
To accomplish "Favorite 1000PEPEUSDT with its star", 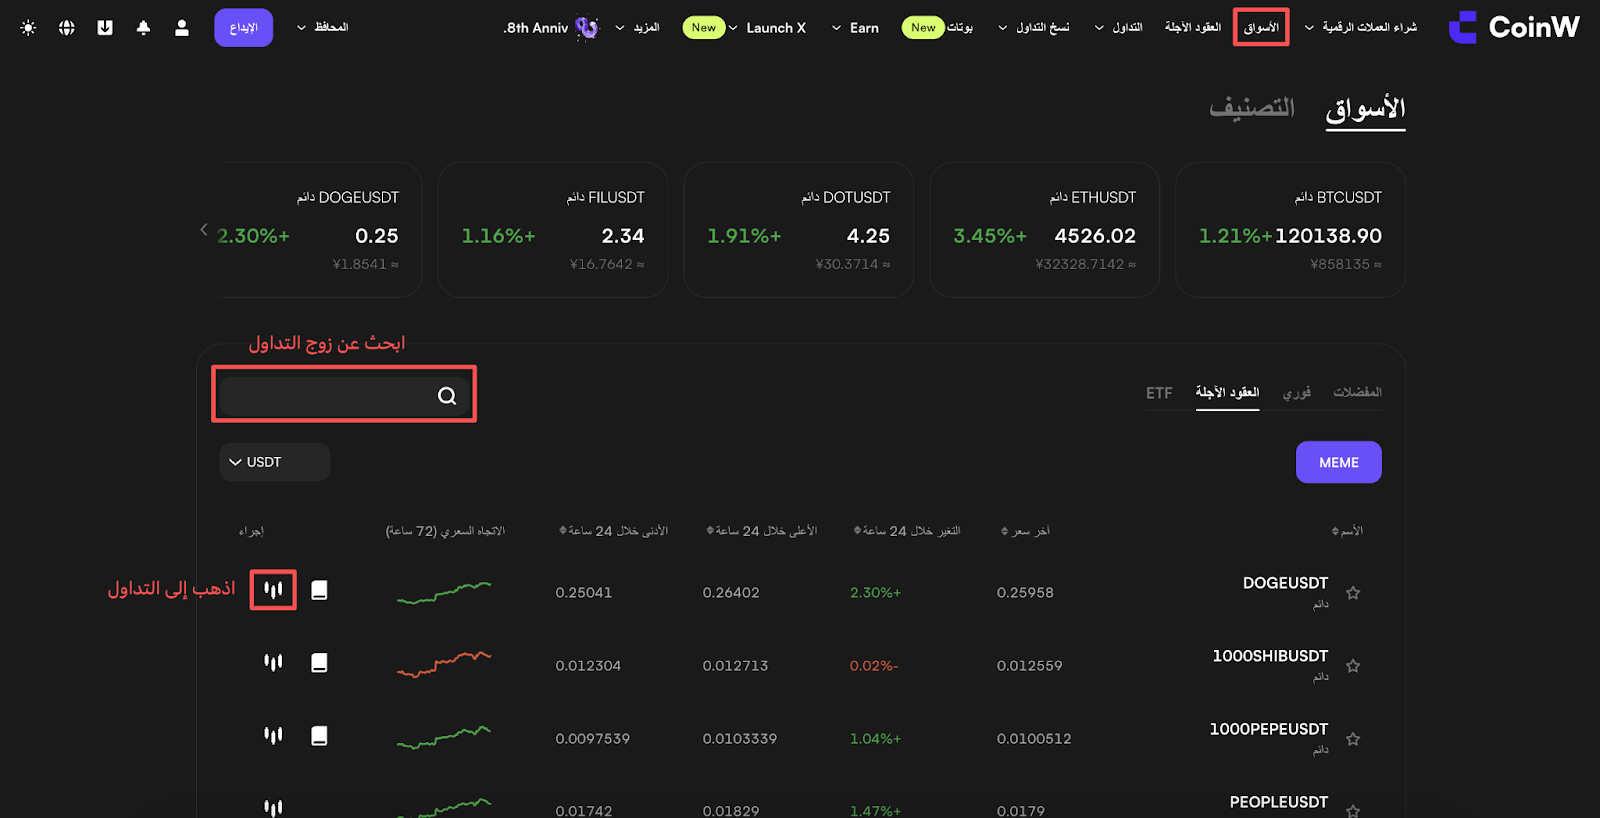I will (x=1353, y=739).
